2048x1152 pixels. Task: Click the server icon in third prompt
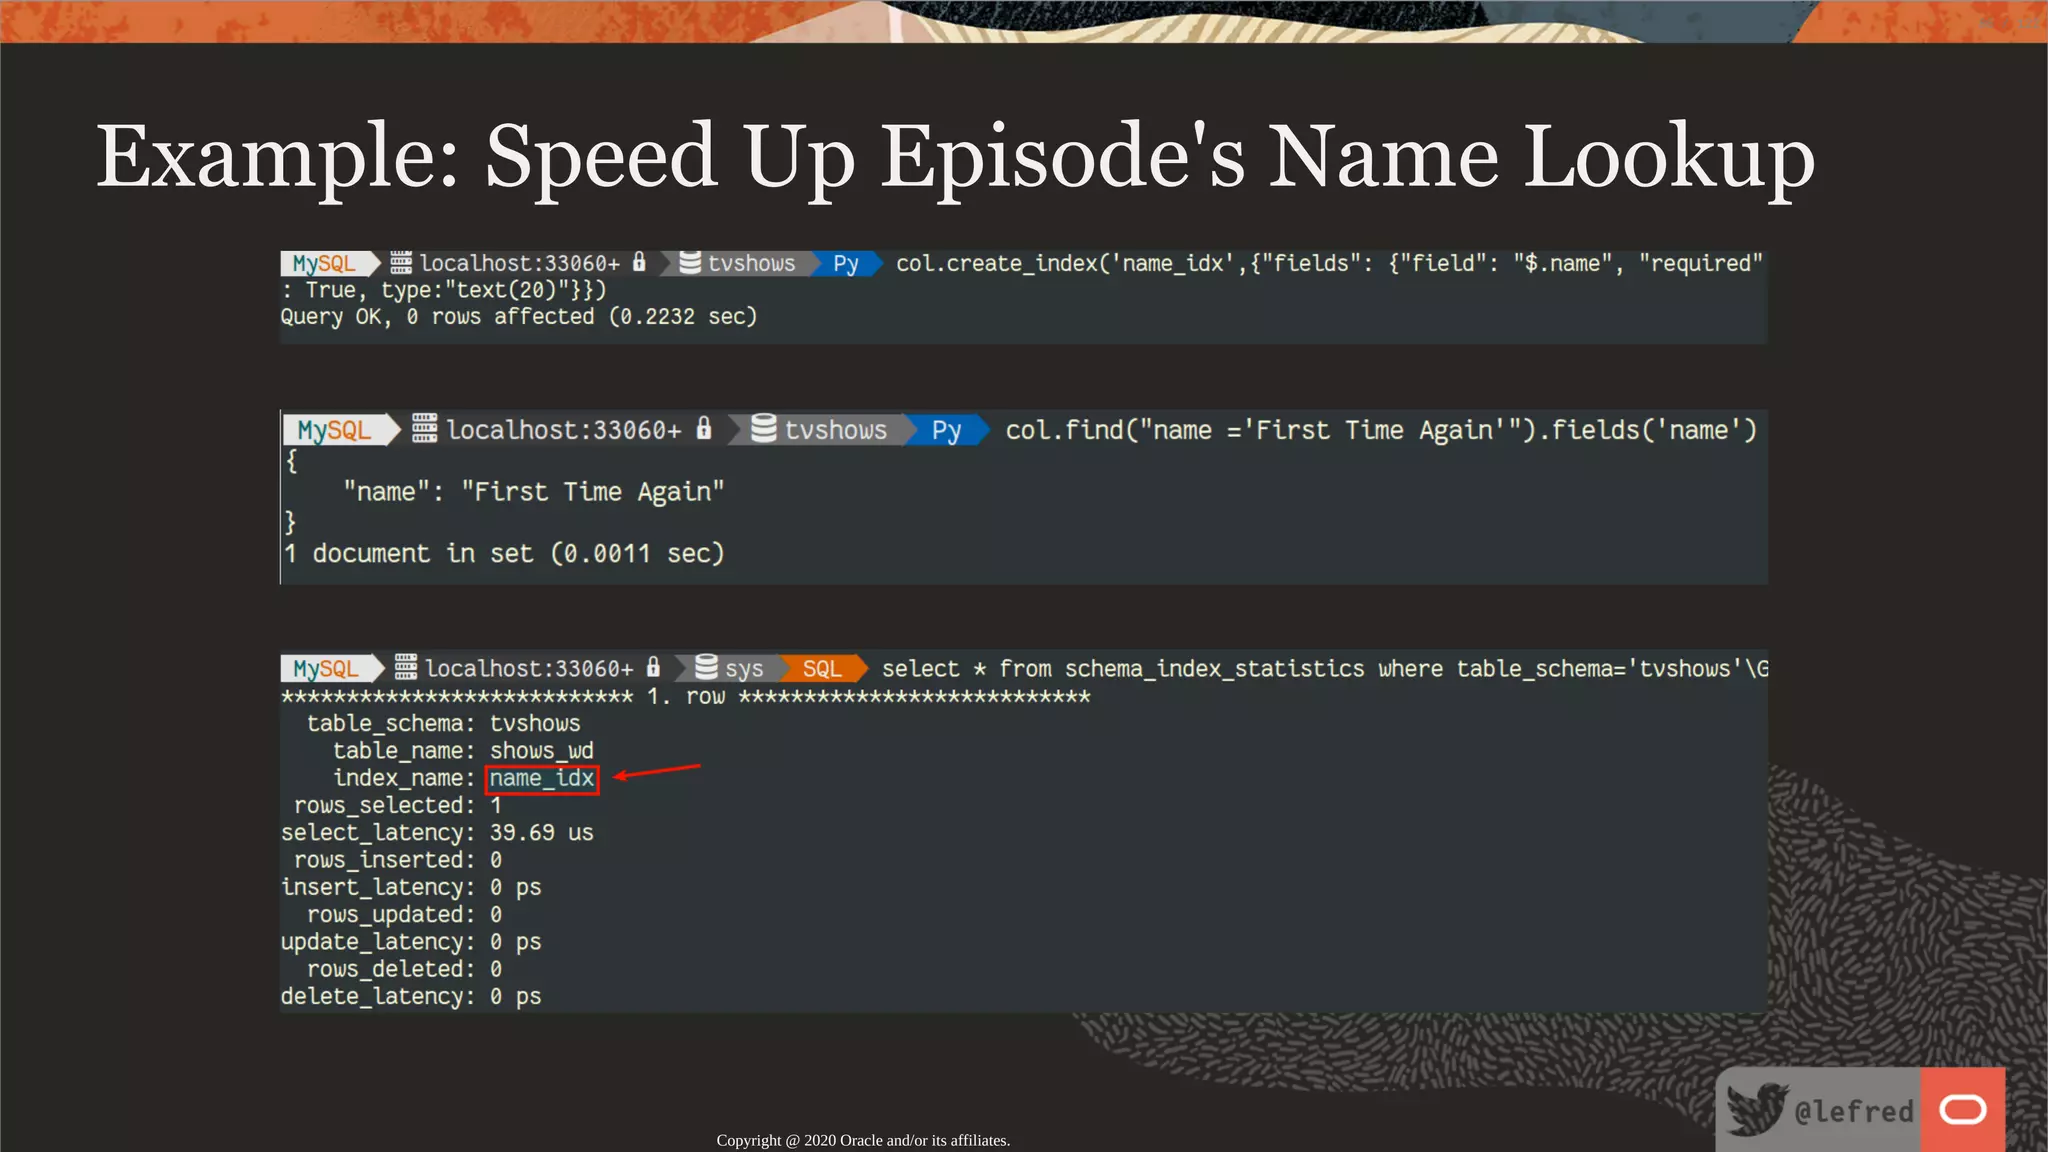coord(406,667)
